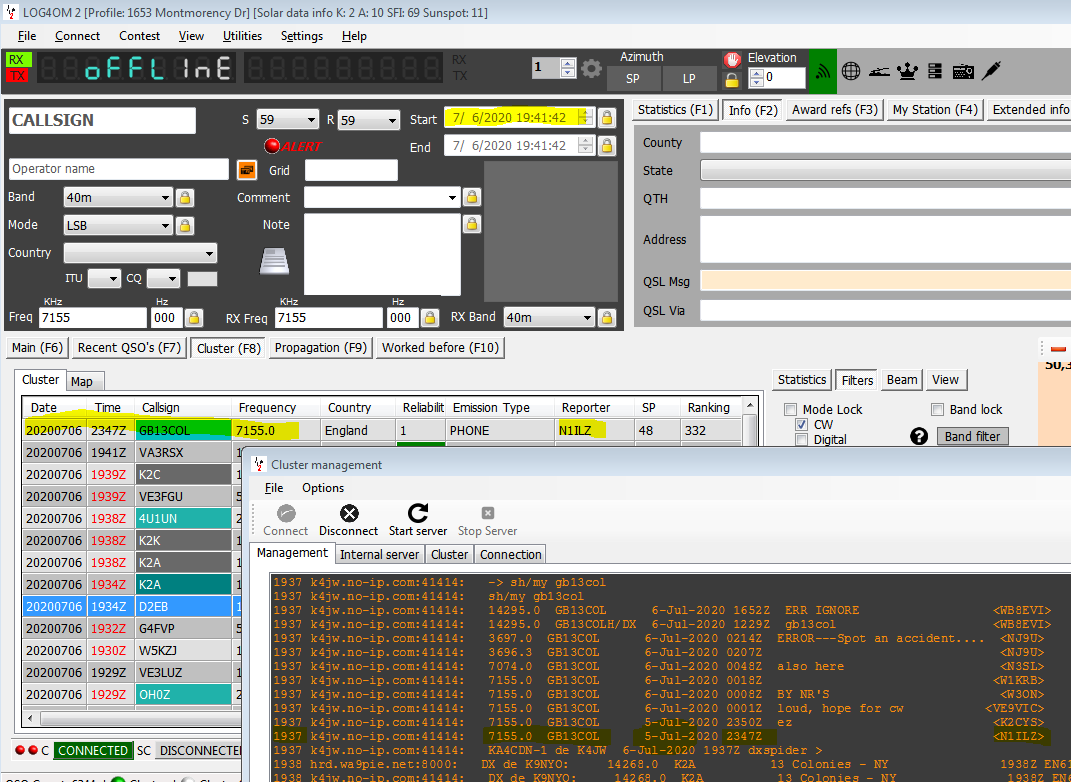Click the Band filter button
The image size is (1071, 782).
tap(973, 436)
